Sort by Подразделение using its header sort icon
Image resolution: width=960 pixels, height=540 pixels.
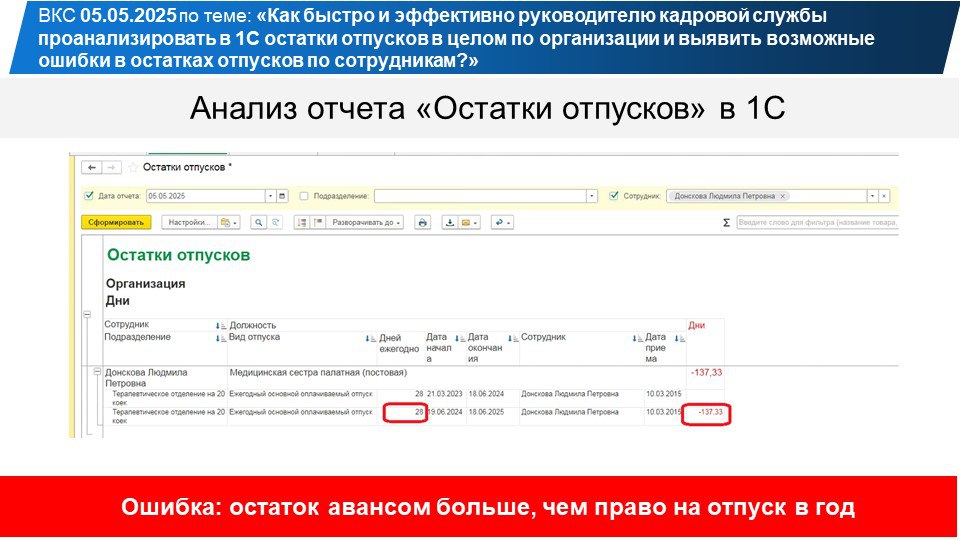coord(221,339)
